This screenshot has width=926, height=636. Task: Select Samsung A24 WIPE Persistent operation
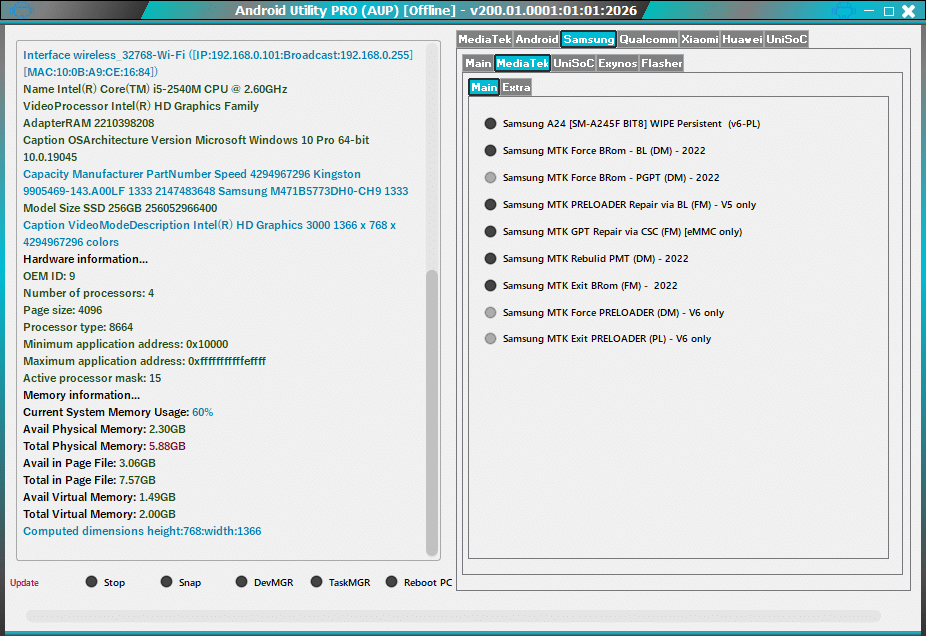click(x=490, y=123)
